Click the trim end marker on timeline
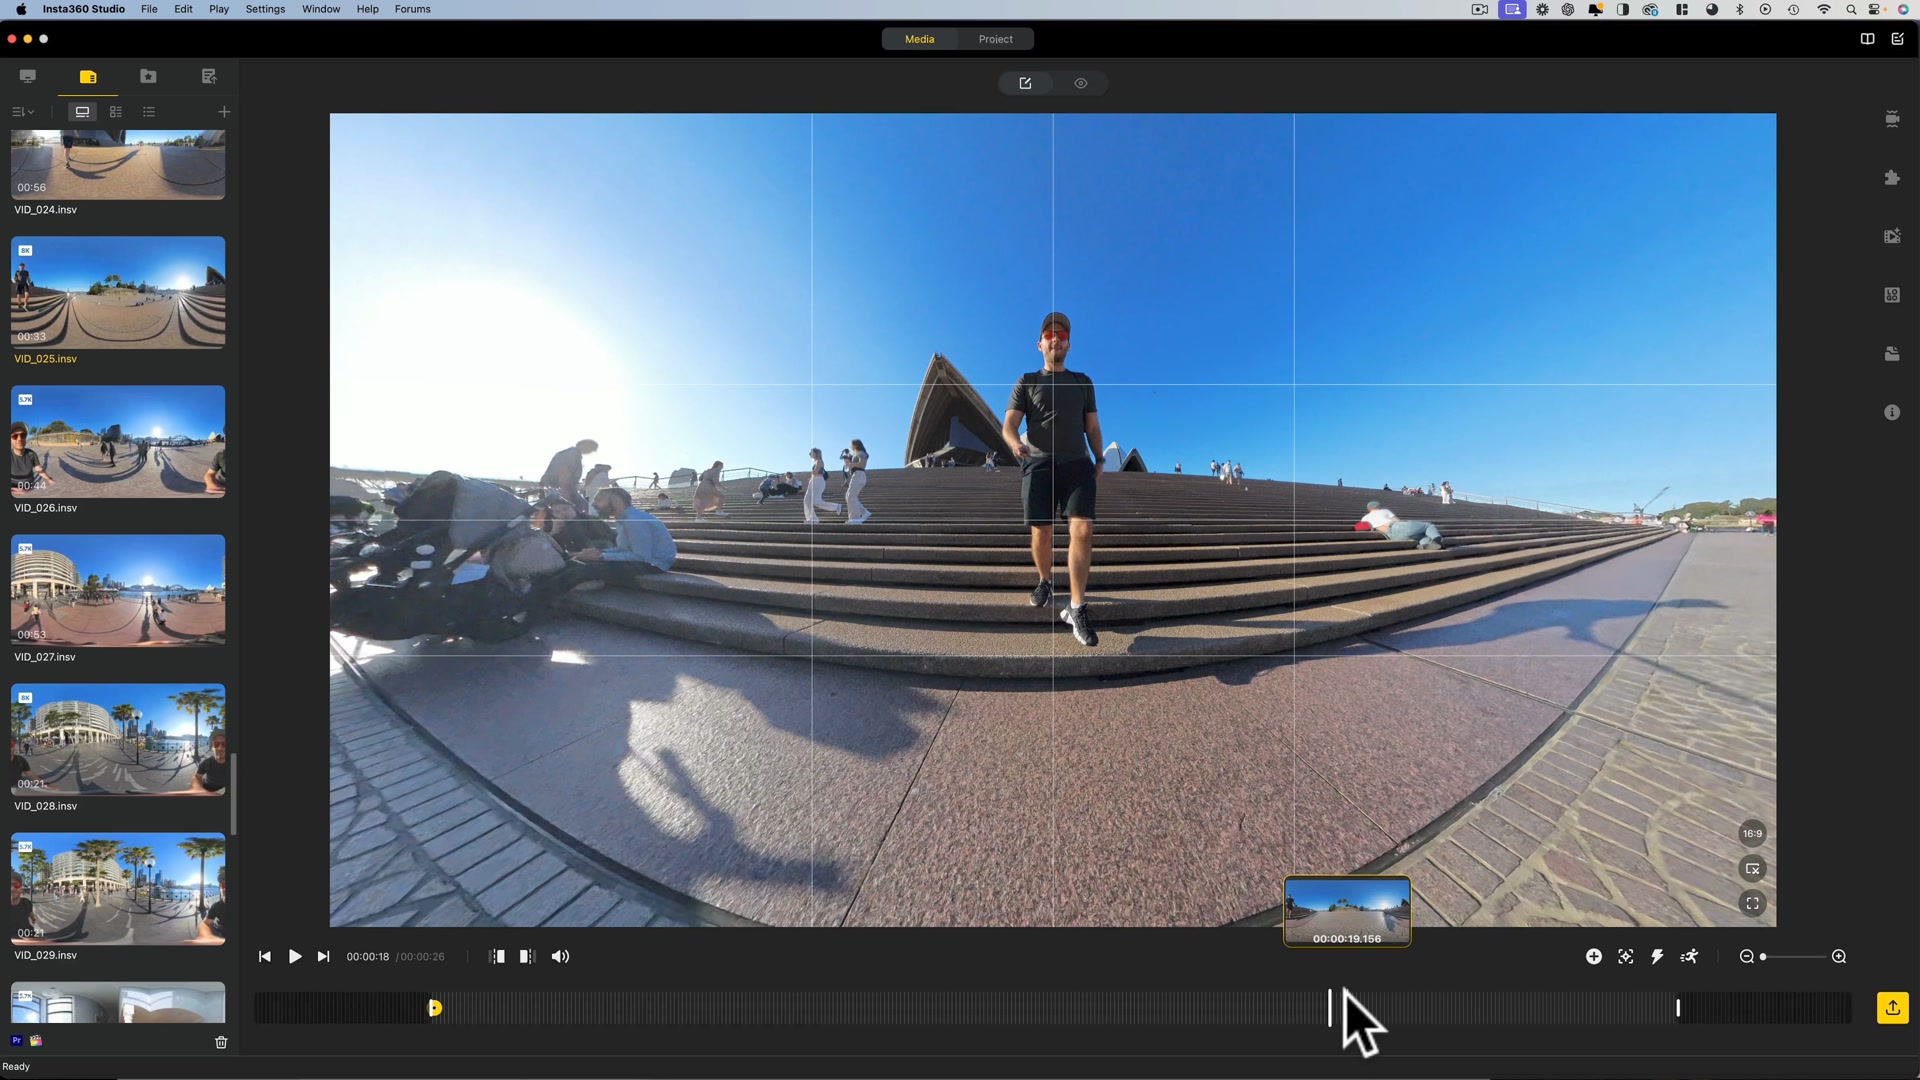Screen dimensions: 1920x1080 (x=1678, y=1008)
